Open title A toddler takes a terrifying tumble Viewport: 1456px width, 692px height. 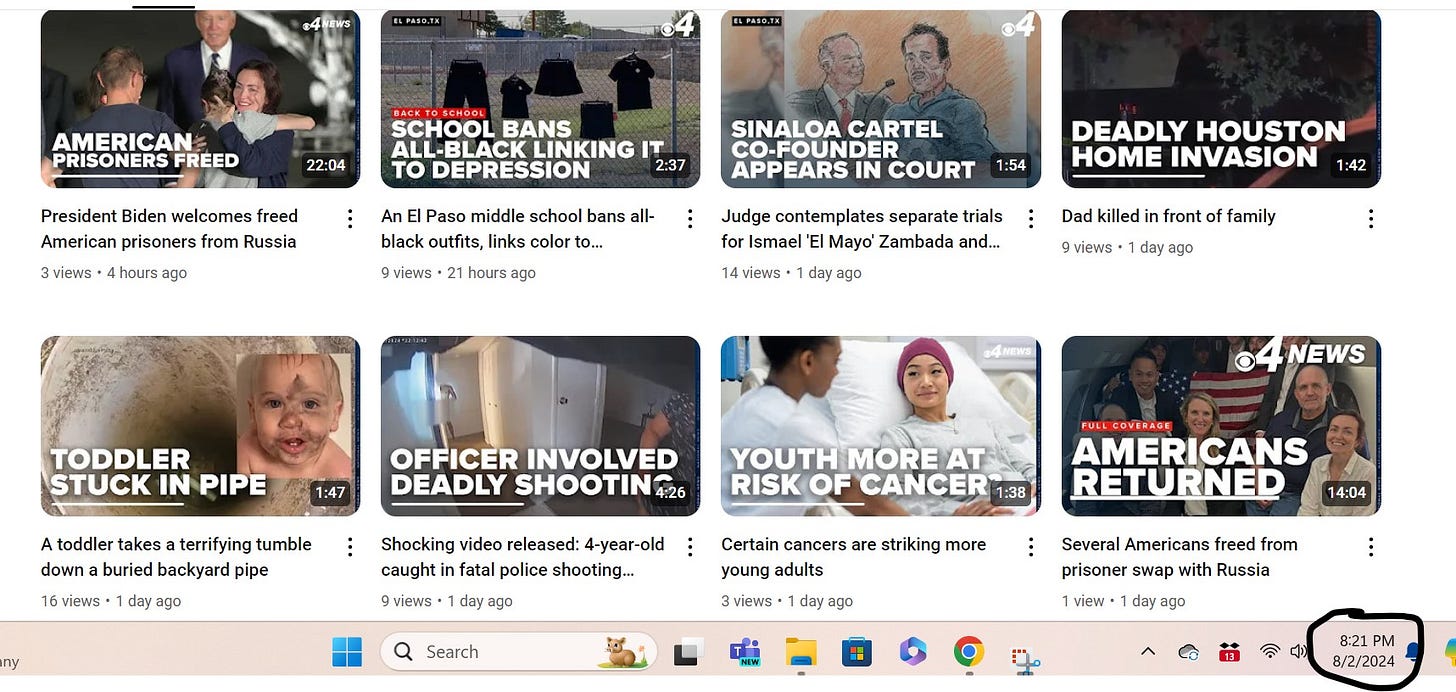point(176,557)
